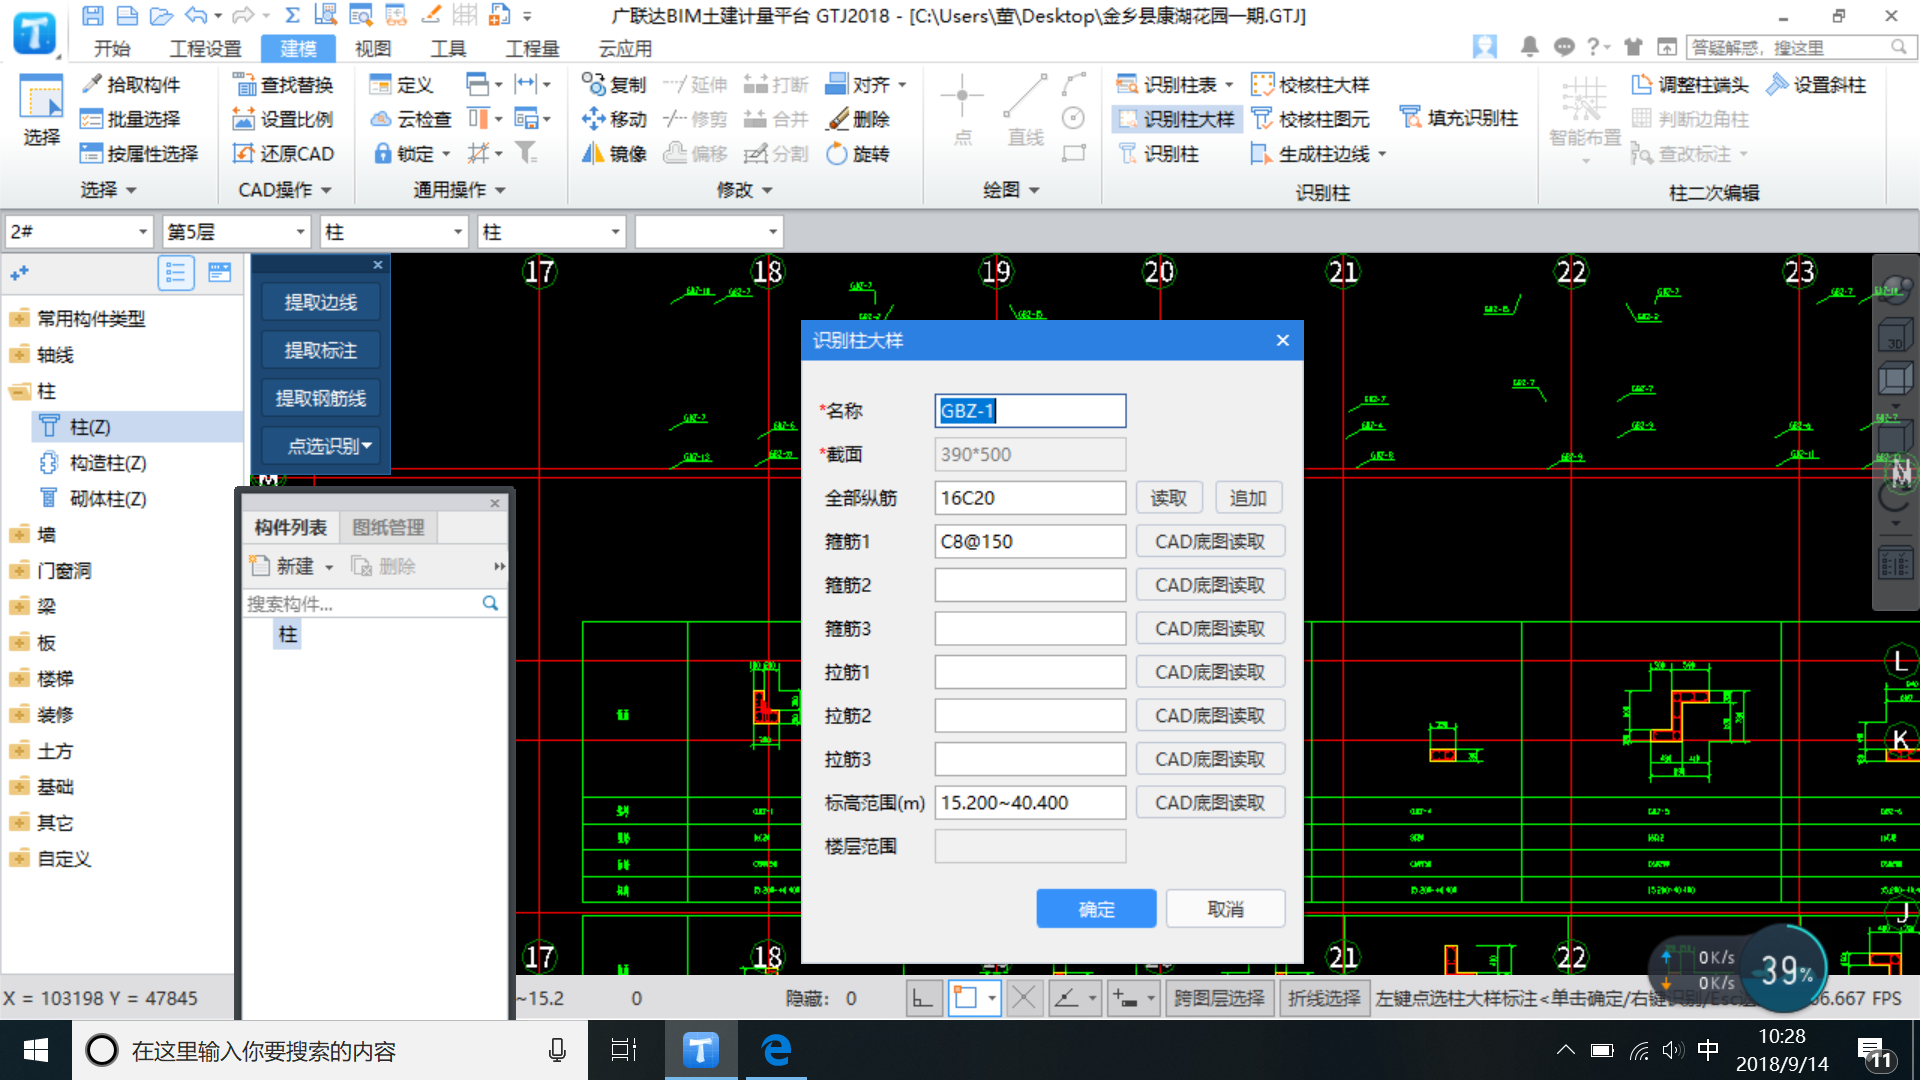Open the 查找替换 find replace tool
Image resolution: width=1920 pixels, height=1080 pixels.
pos(283,85)
